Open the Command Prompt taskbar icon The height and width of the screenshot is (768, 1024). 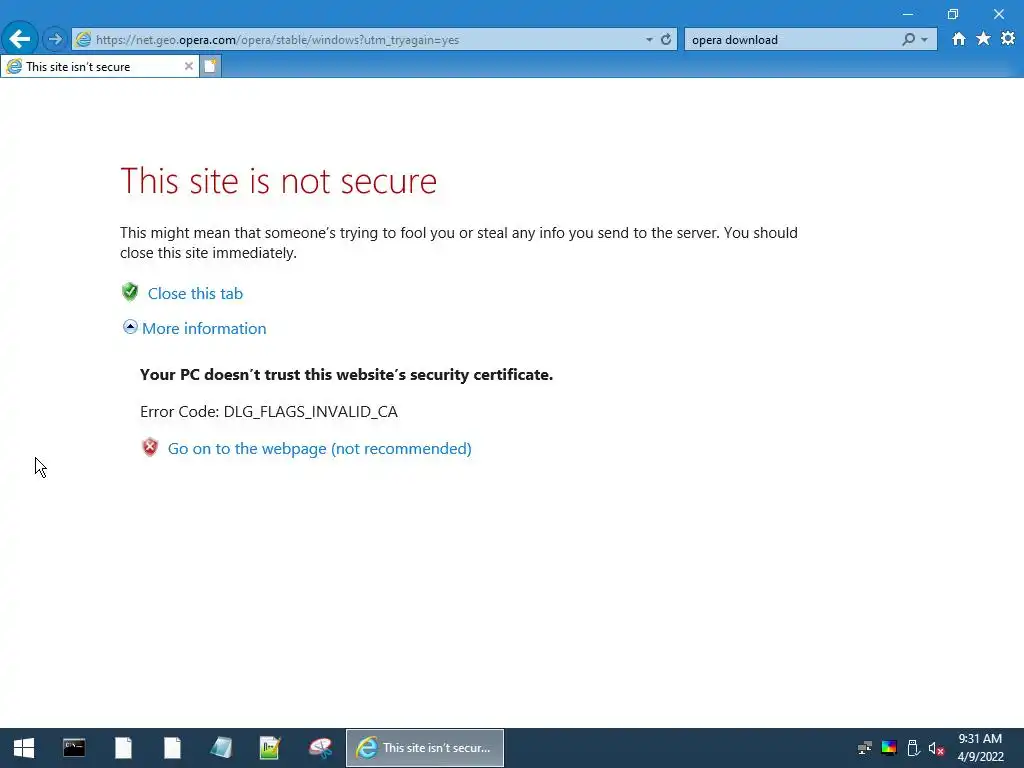point(74,748)
